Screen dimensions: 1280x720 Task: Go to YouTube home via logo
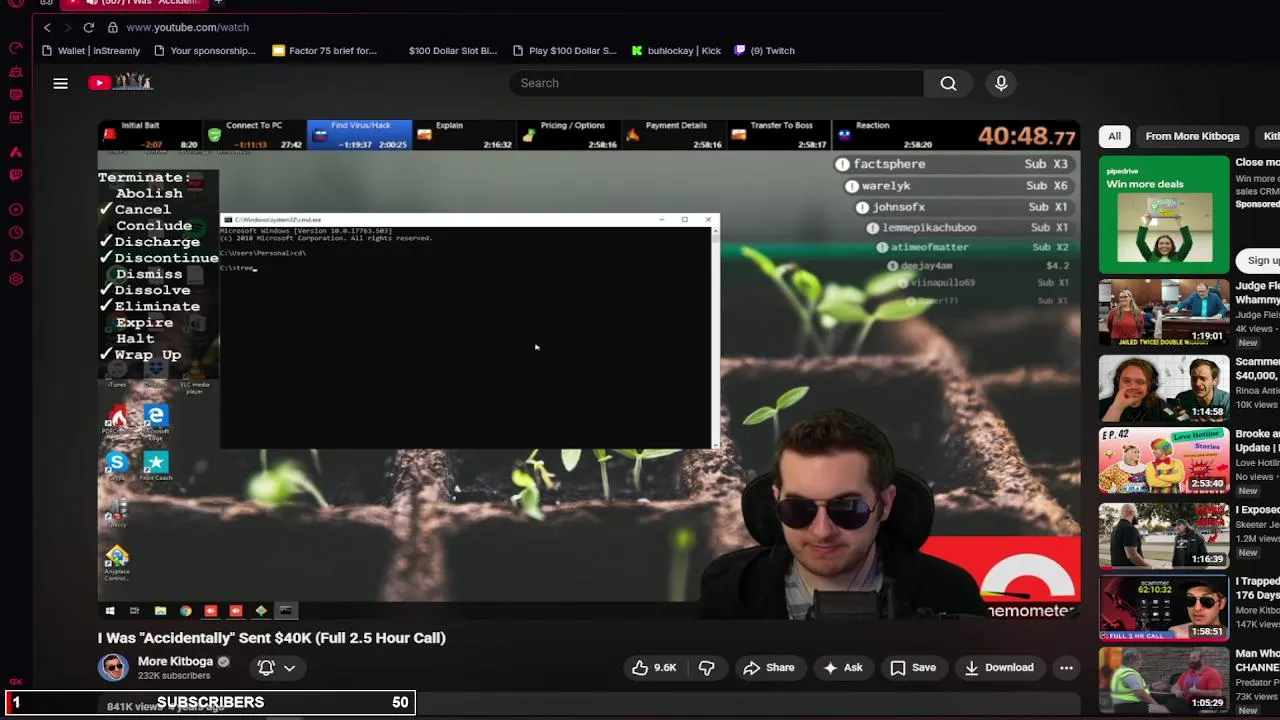point(120,83)
